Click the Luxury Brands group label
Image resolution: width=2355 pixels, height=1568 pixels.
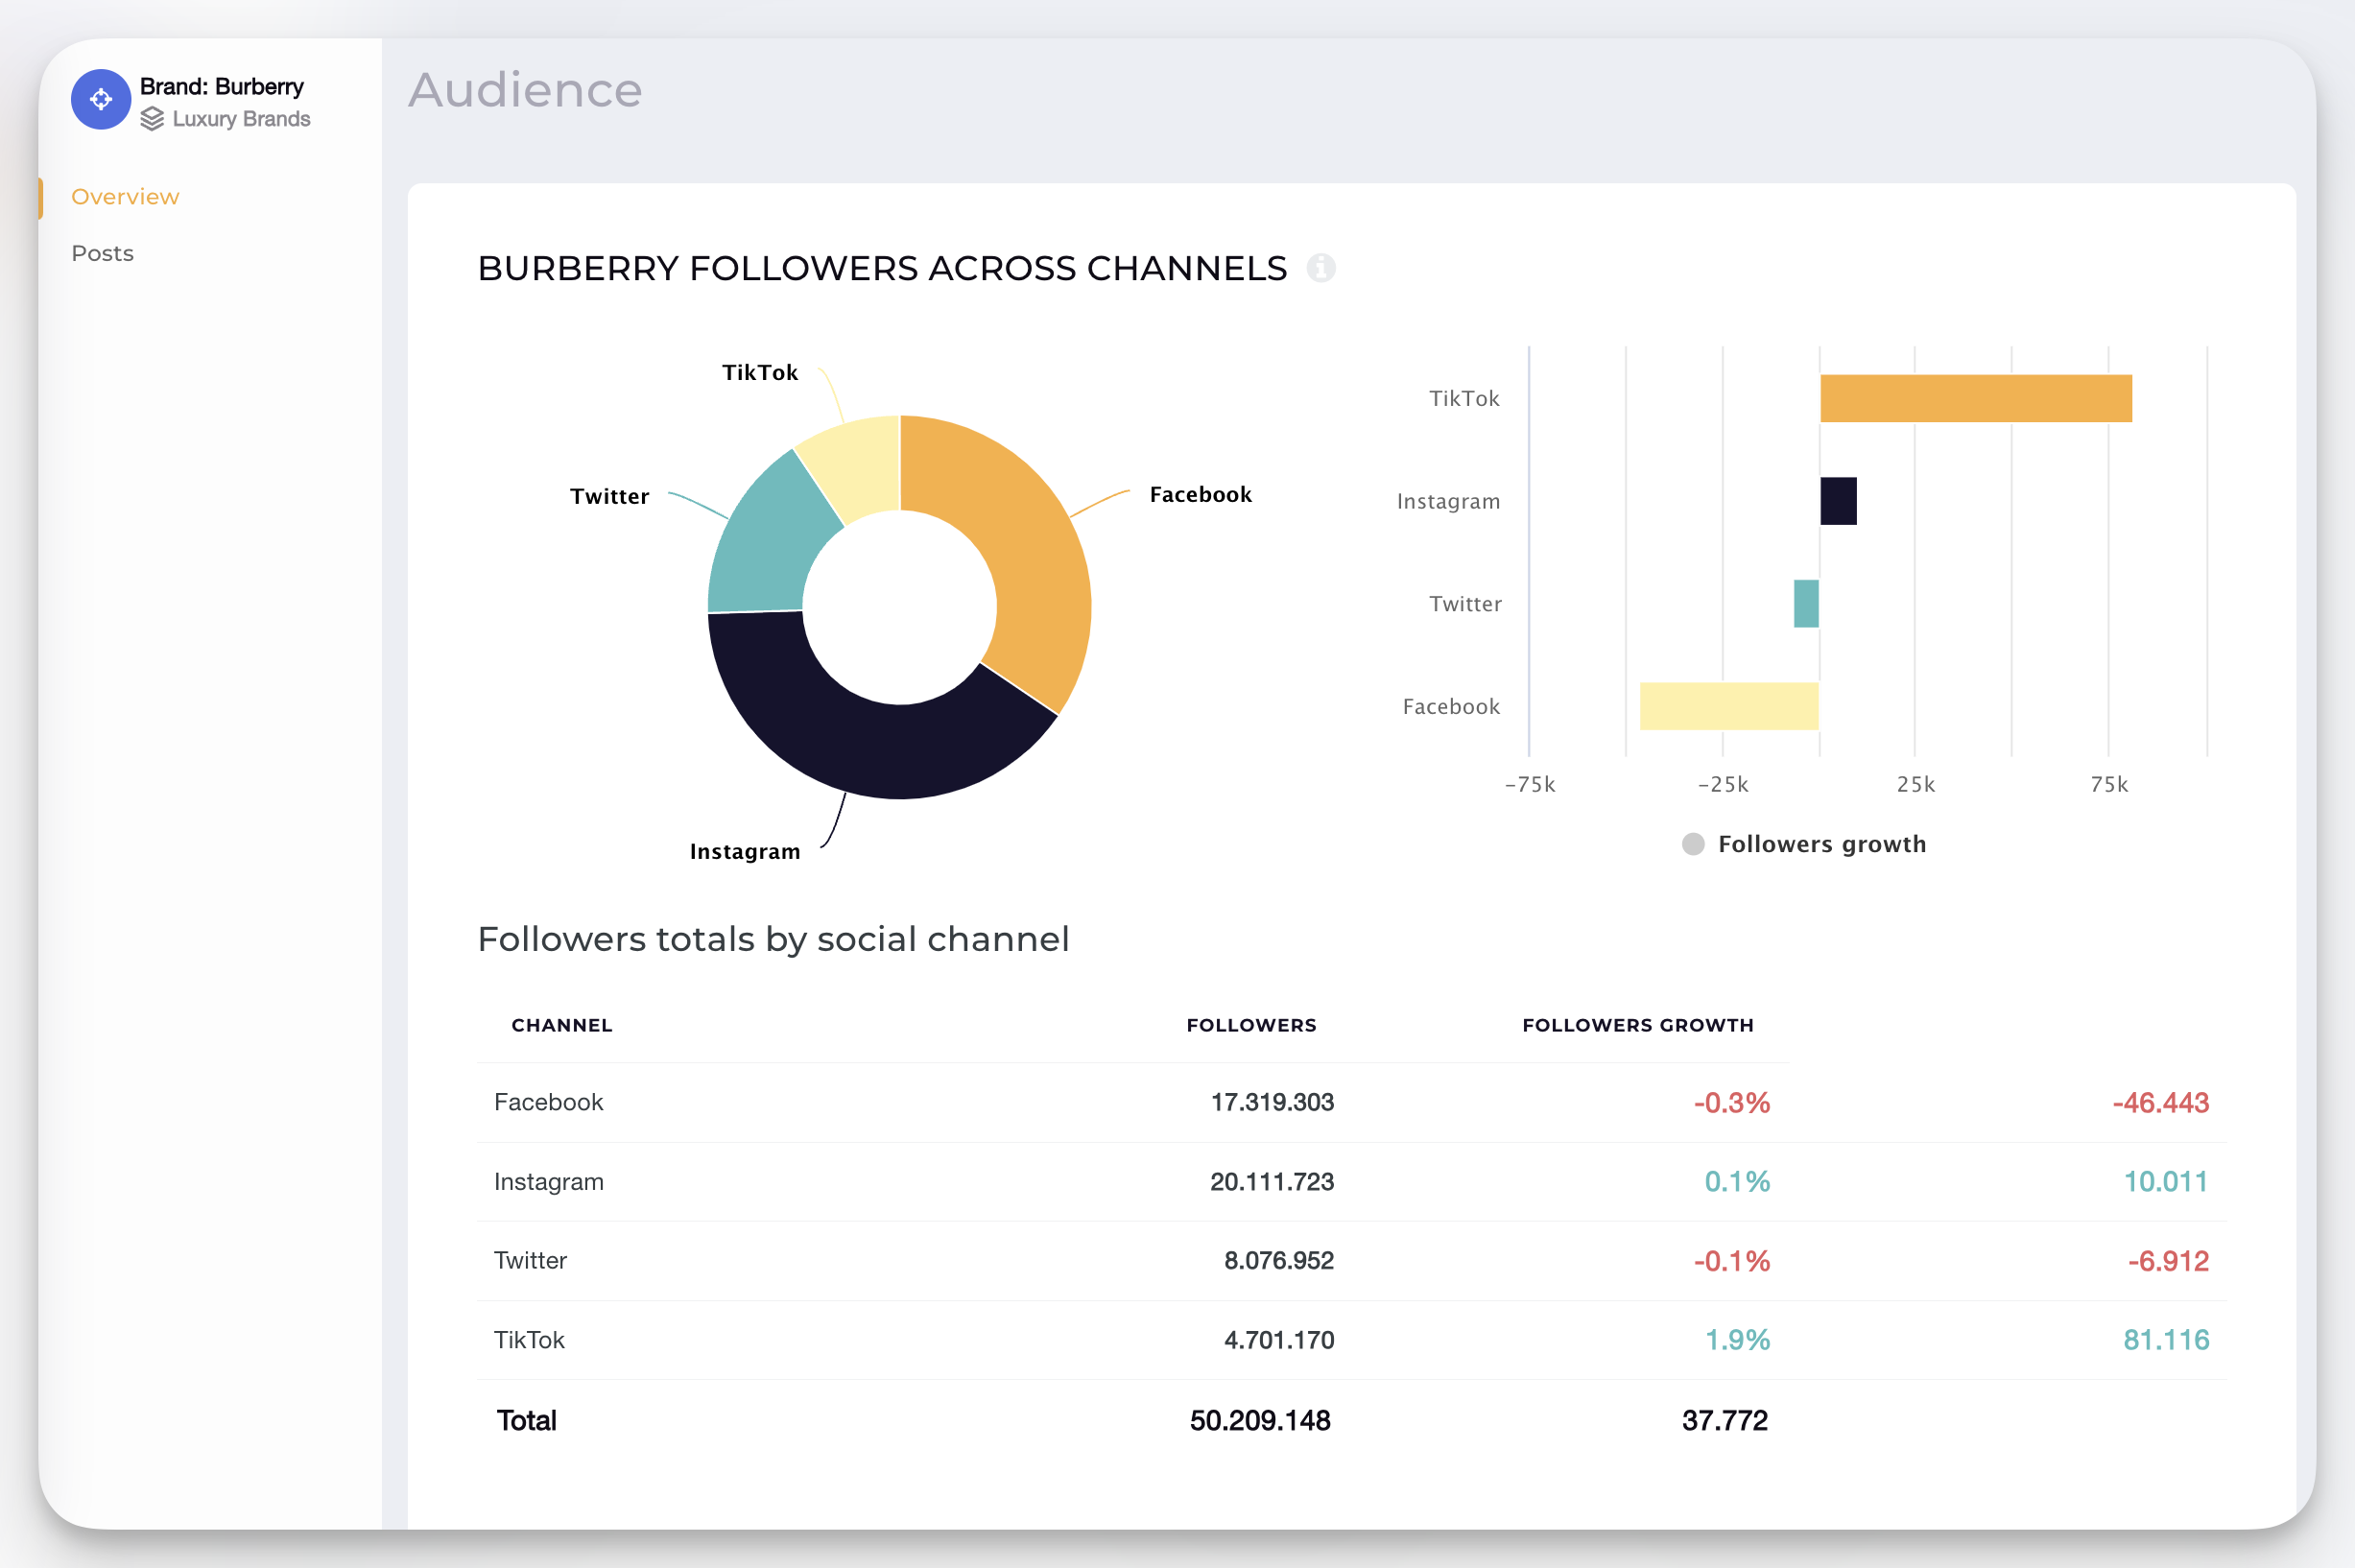tap(241, 119)
